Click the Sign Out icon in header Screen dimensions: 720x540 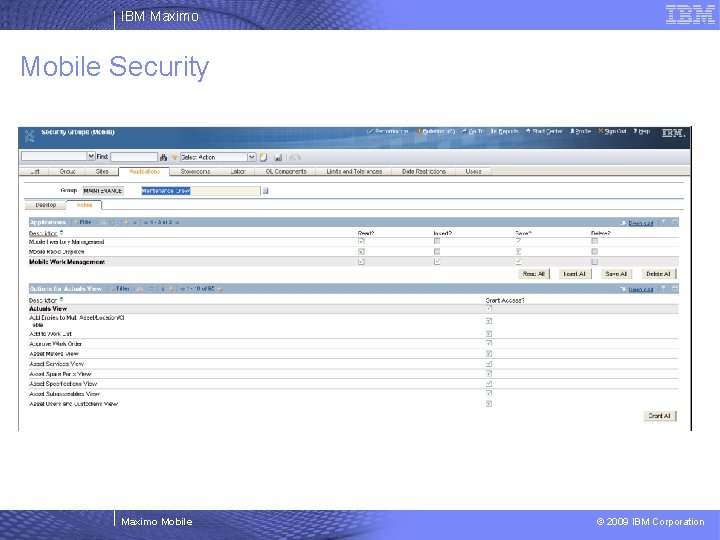click(x=601, y=131)
